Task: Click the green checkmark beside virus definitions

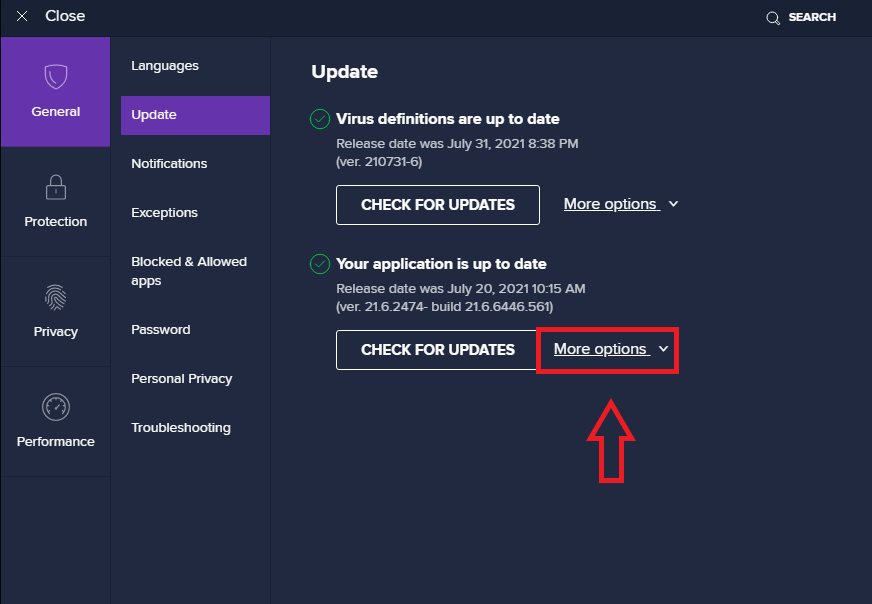Action: click(319, 118)
